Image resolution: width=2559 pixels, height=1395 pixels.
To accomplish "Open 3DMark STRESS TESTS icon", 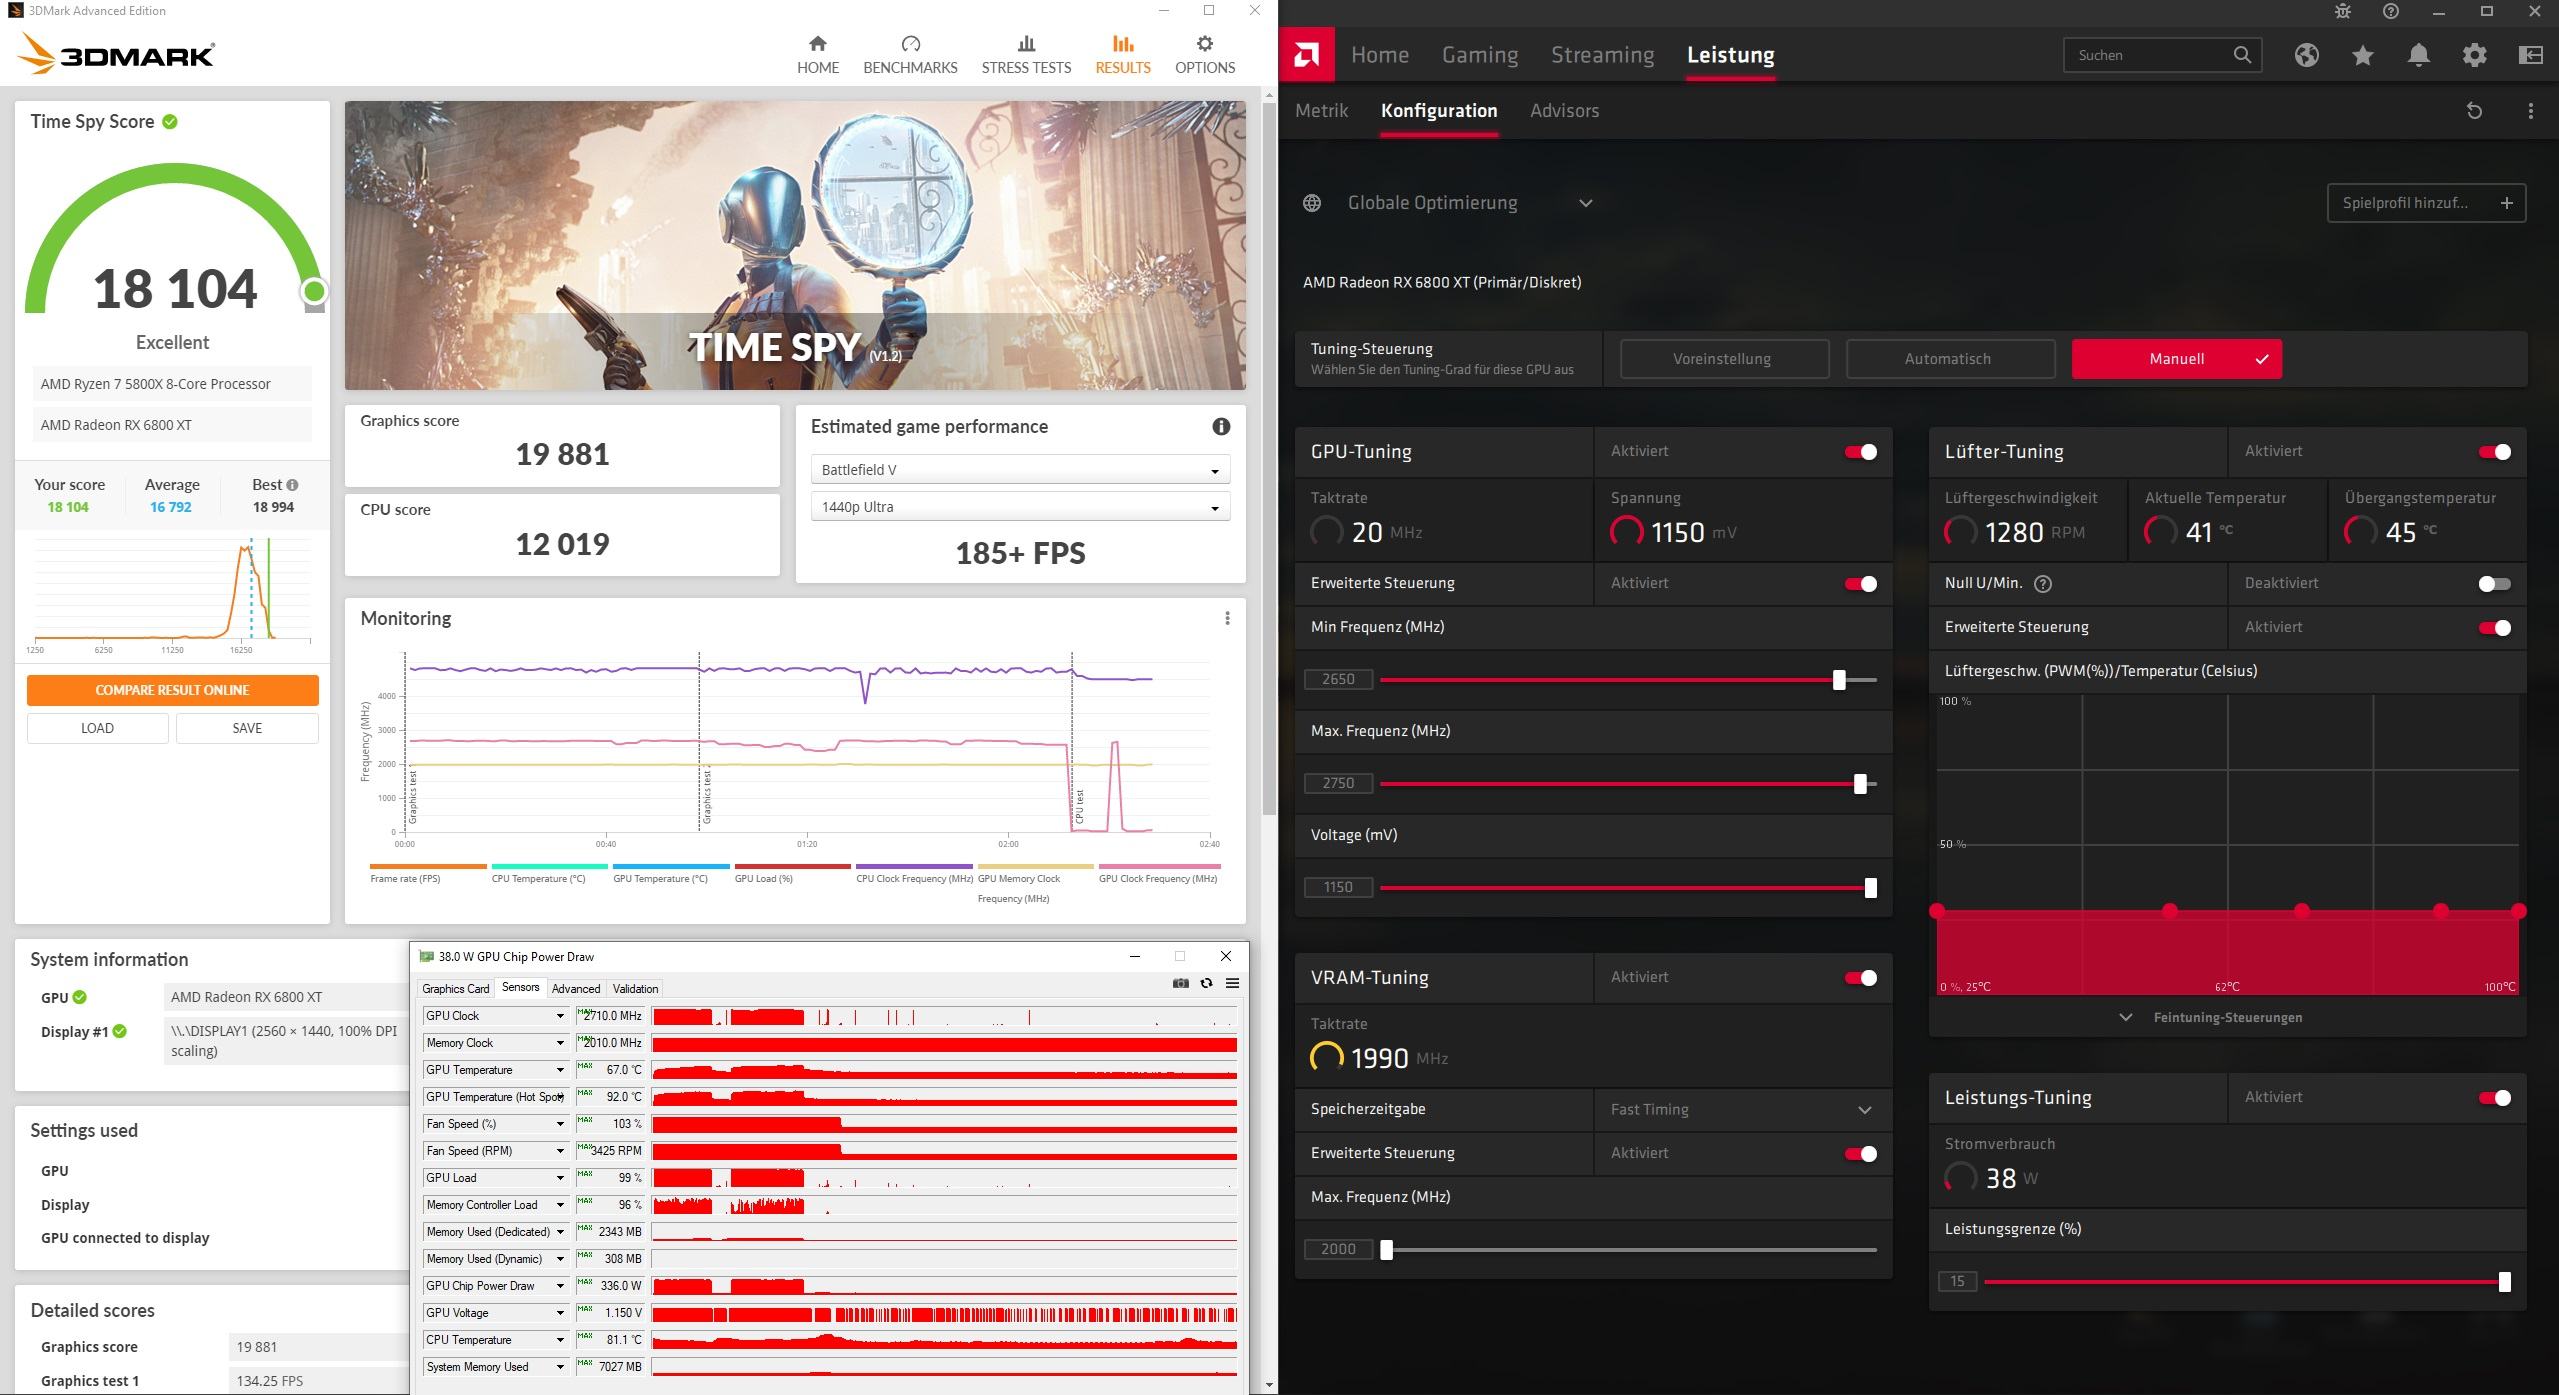I will 1026,44.
